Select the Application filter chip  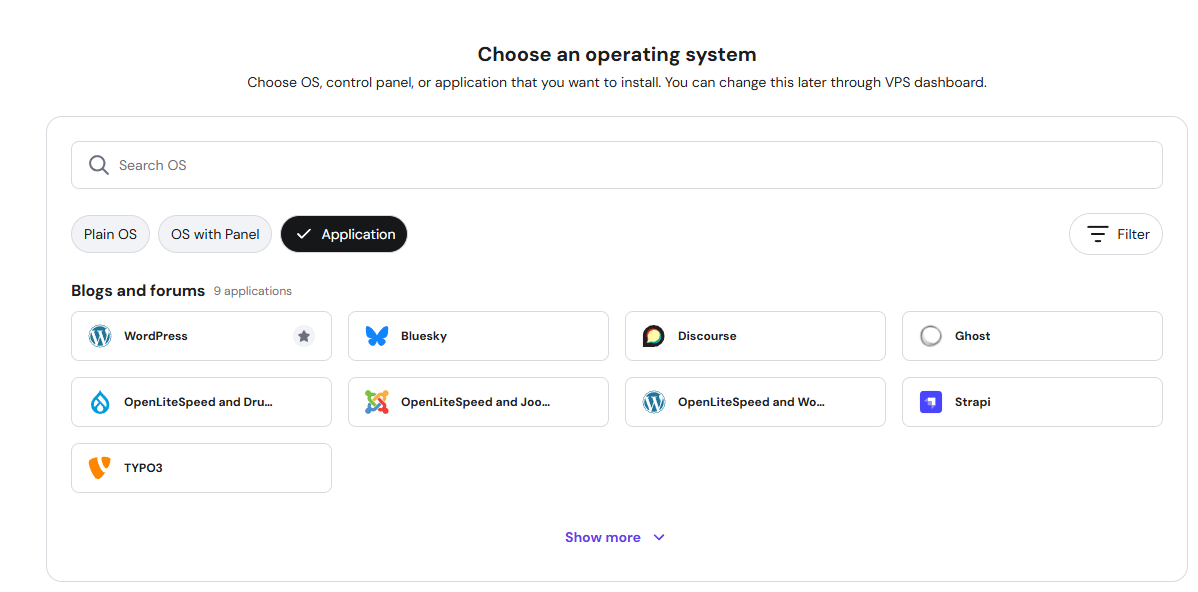coord(344,235)
